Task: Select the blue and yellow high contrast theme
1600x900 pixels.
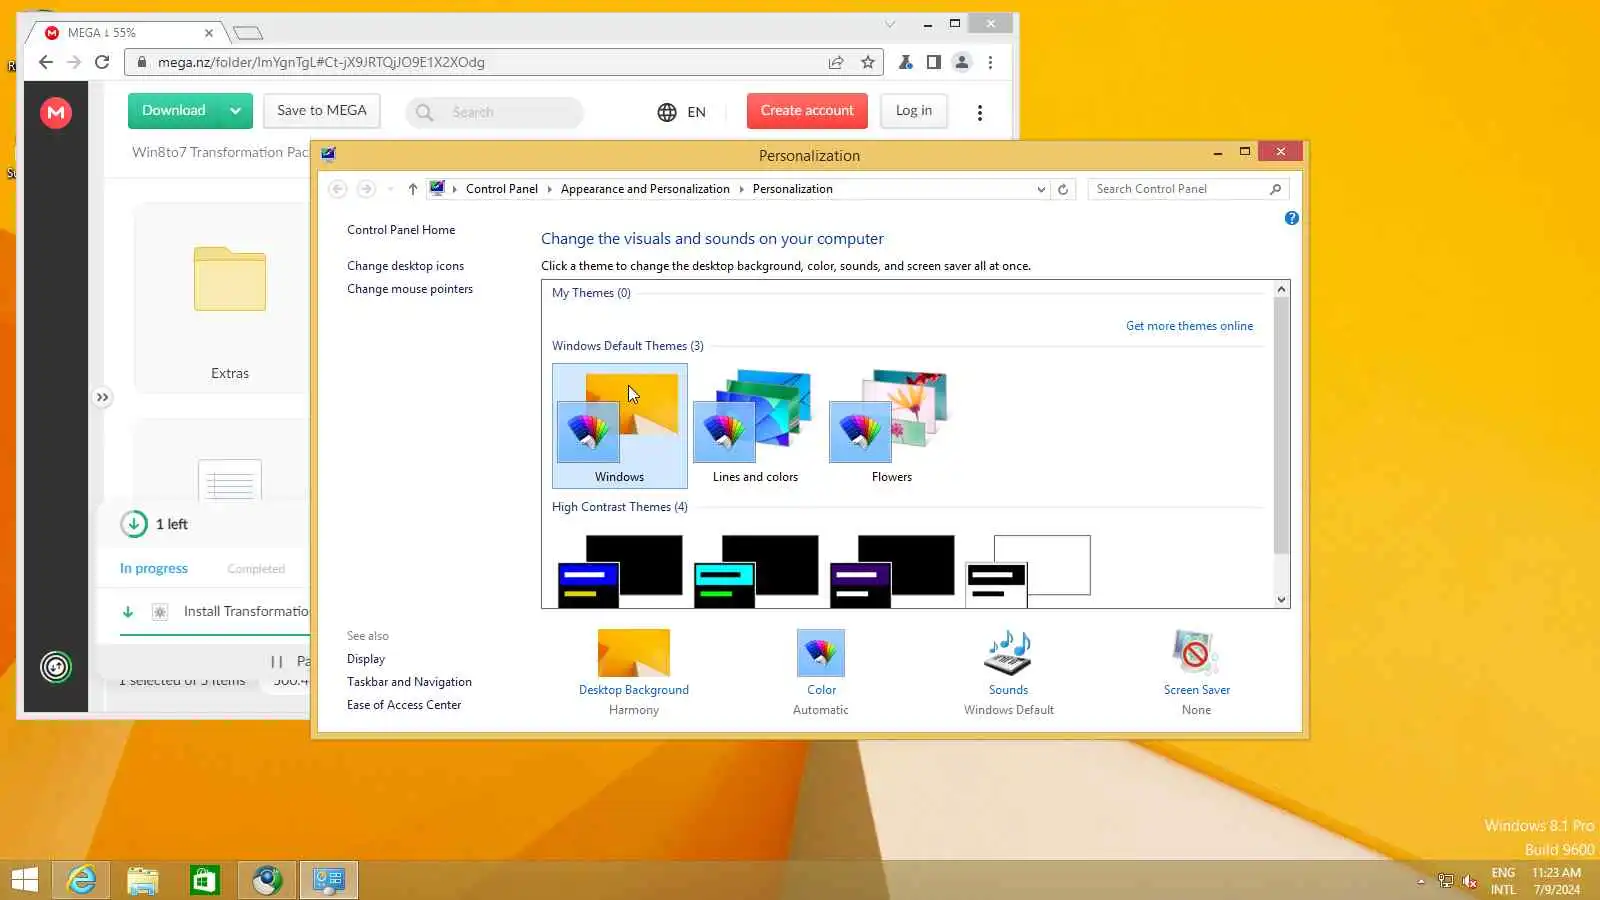Action: coord(620,570)
